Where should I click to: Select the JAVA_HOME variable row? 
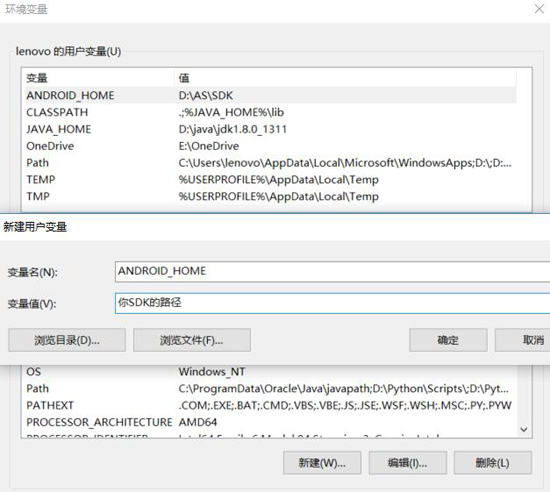[x=269, y=129]
